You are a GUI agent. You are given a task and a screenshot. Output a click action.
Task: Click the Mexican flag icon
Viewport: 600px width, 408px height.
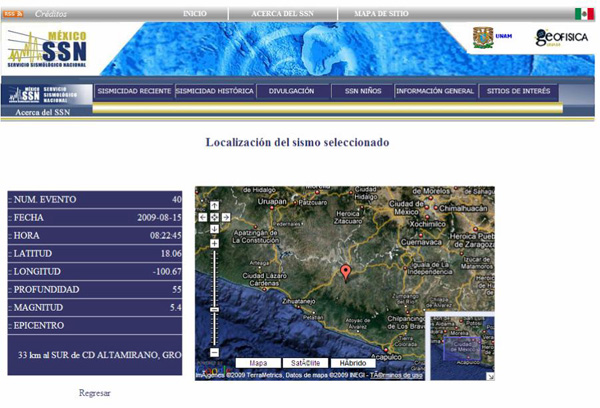(584, 14)
